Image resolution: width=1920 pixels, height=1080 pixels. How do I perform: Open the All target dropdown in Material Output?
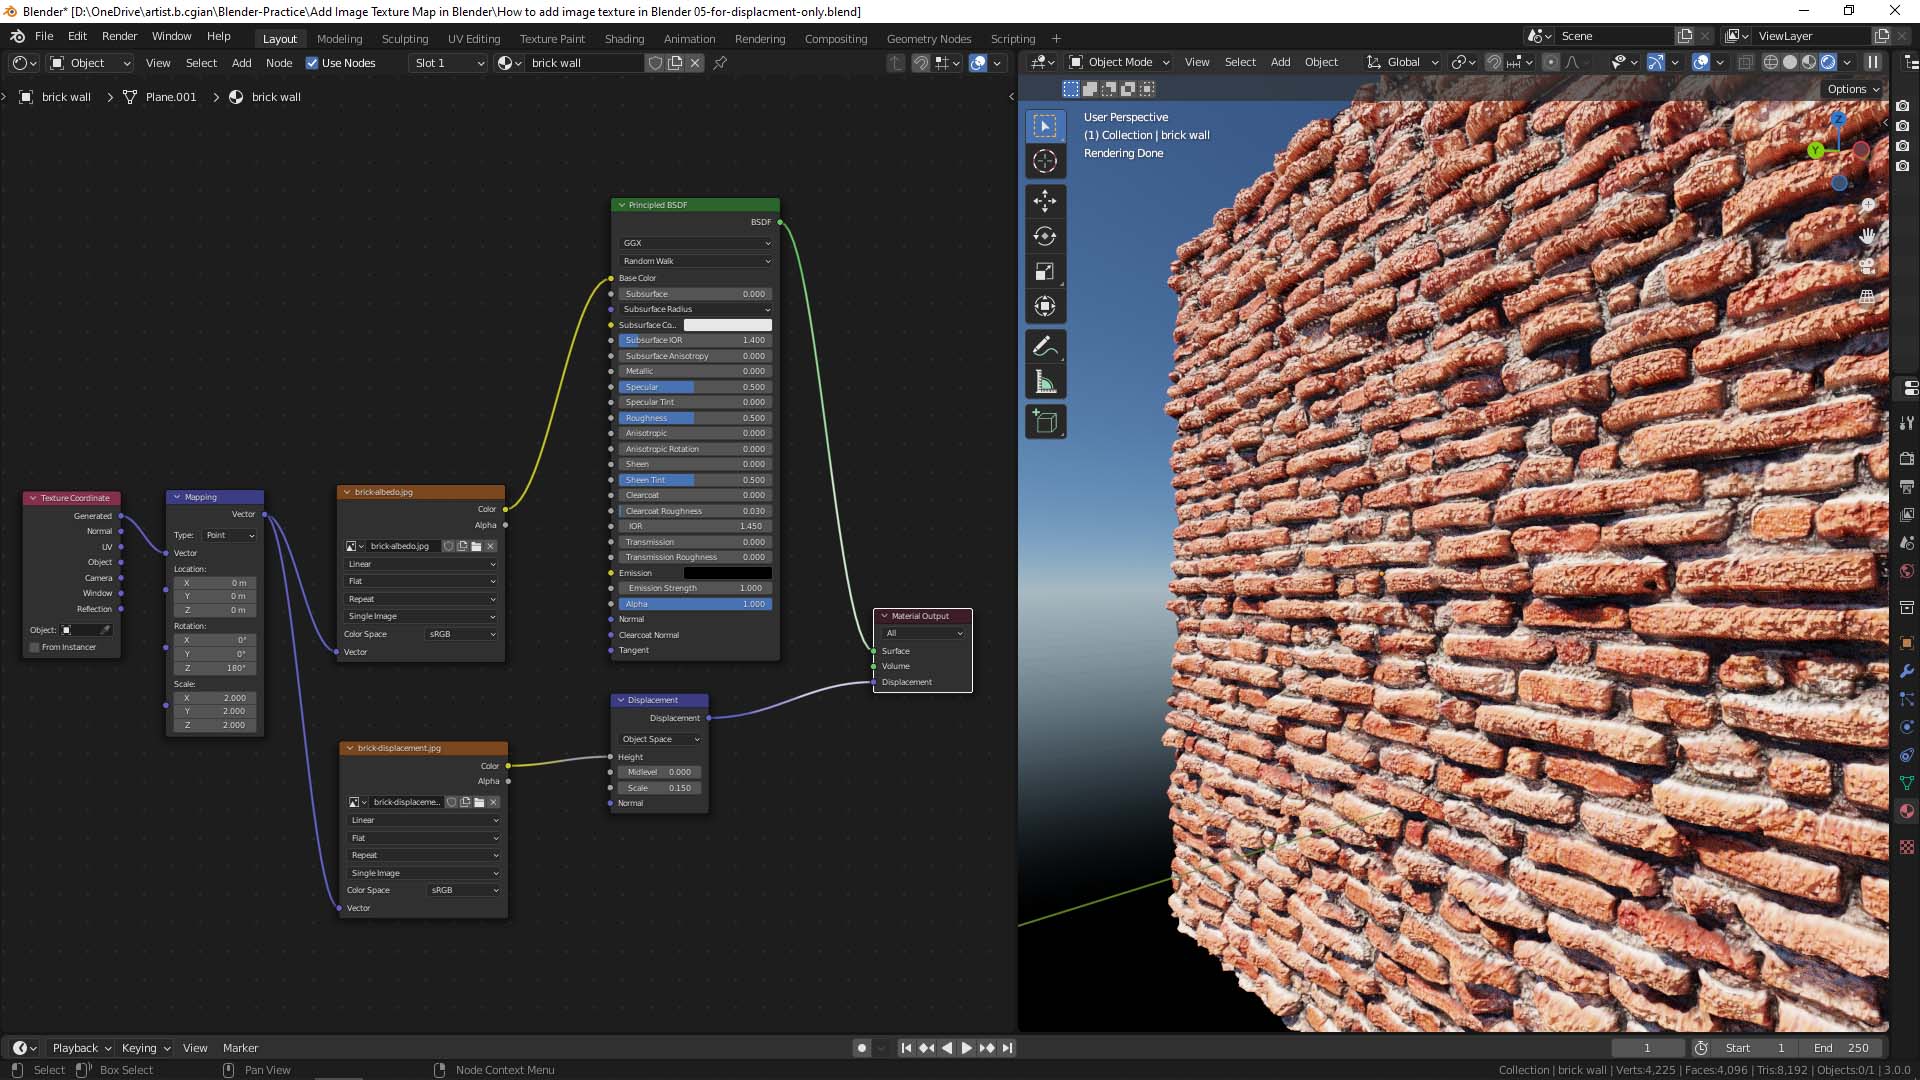[923, 633]
